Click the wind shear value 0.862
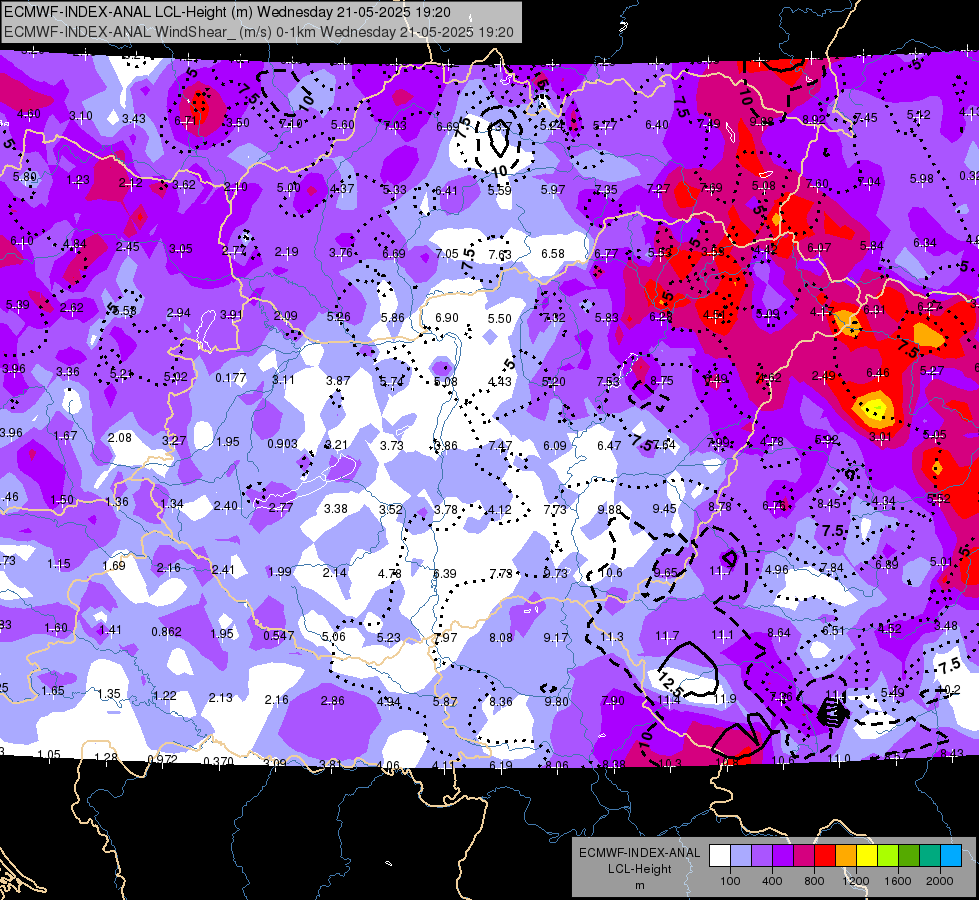979x900 pixels. pos(167,632)
